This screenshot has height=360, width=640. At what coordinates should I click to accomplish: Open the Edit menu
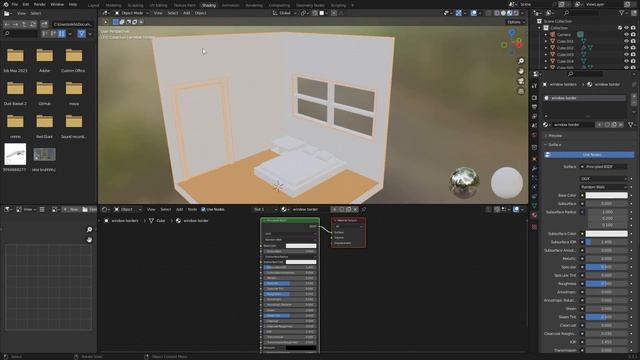pos(26,4)
